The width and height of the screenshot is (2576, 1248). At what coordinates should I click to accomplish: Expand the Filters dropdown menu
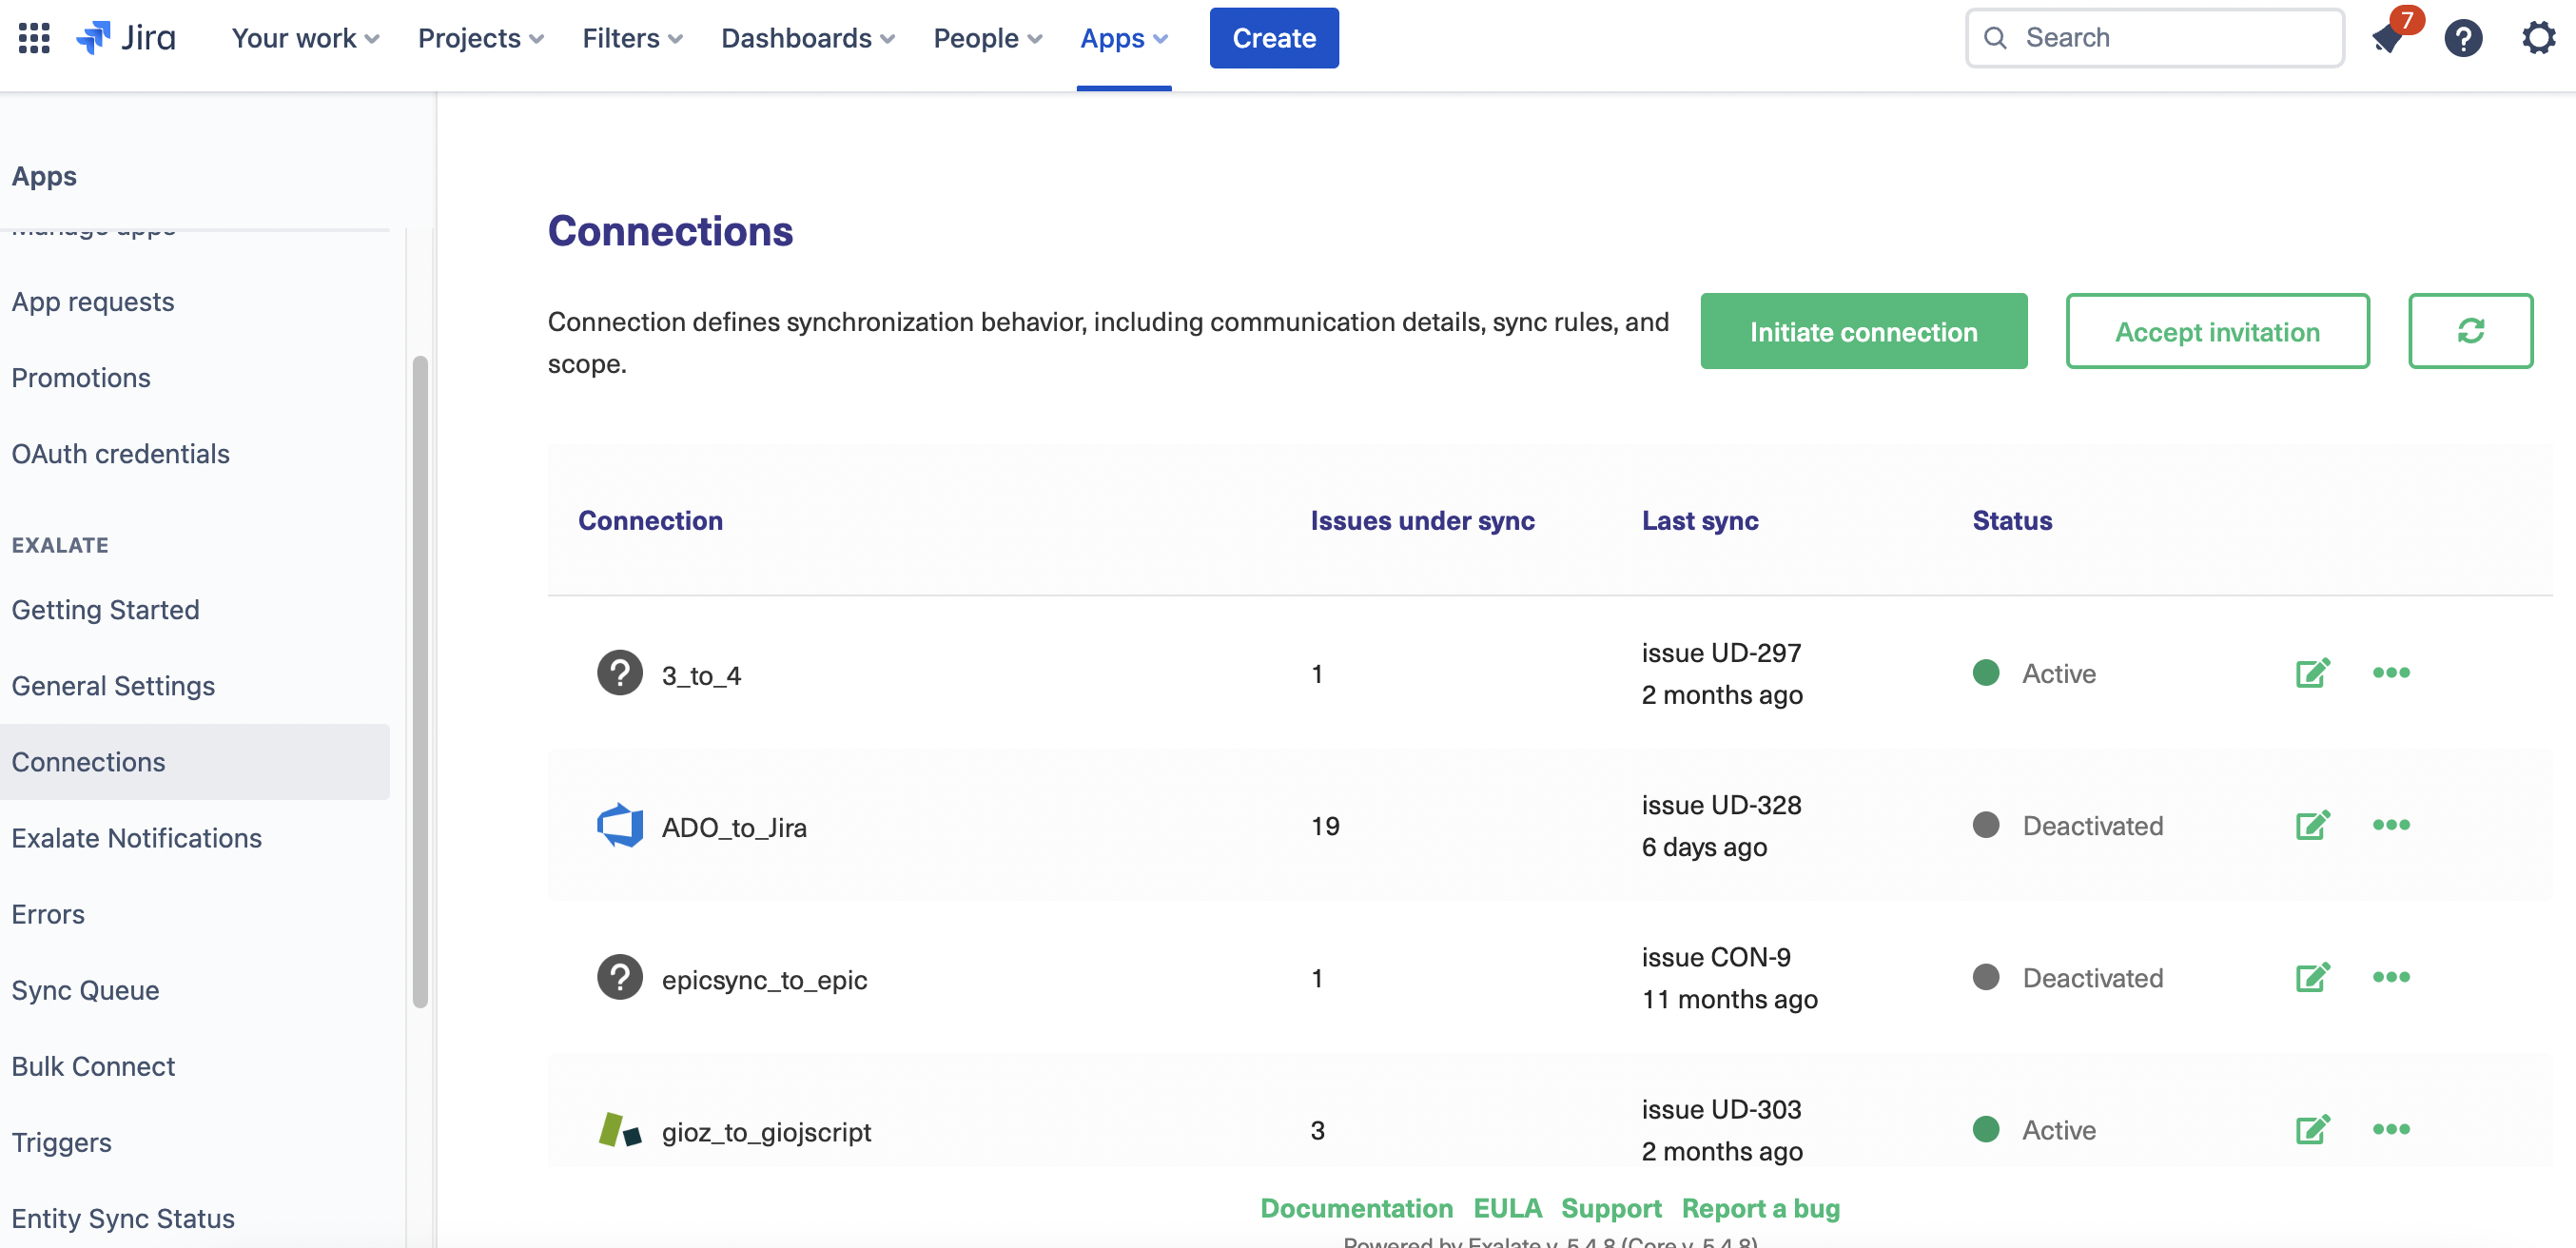633,36
